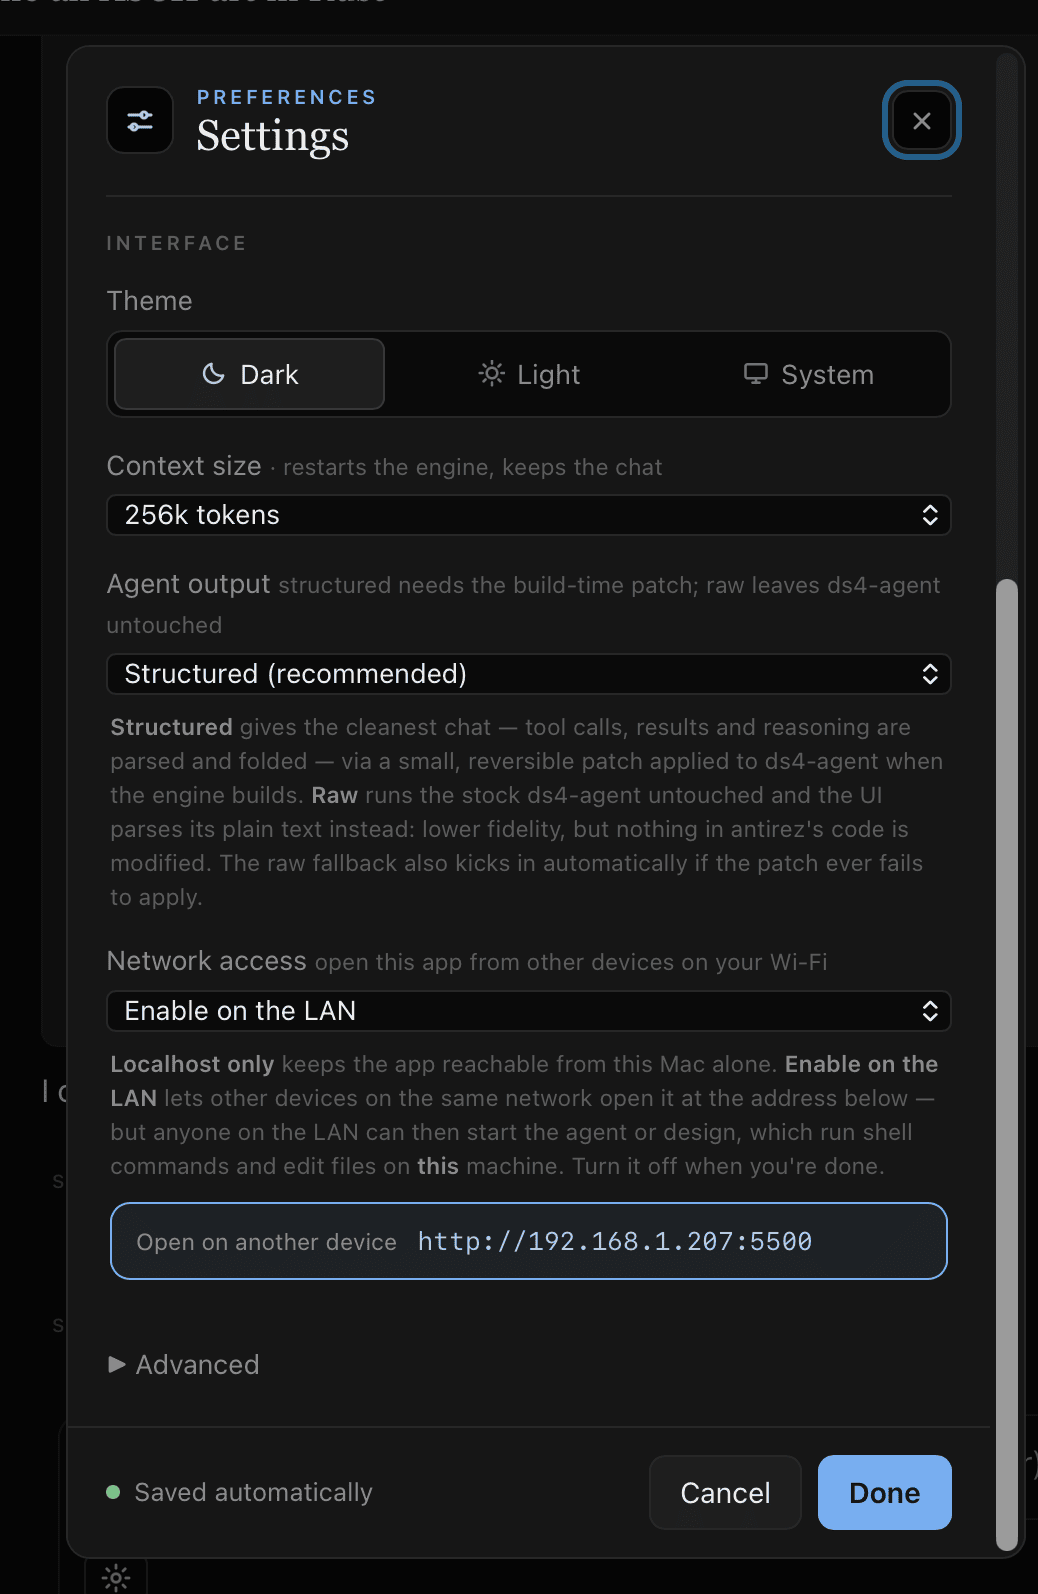Image resolution: width=1038 pixels, height=1594 pixels.
Task: Click the monitor icon in the System button
Action: point(756,374)
